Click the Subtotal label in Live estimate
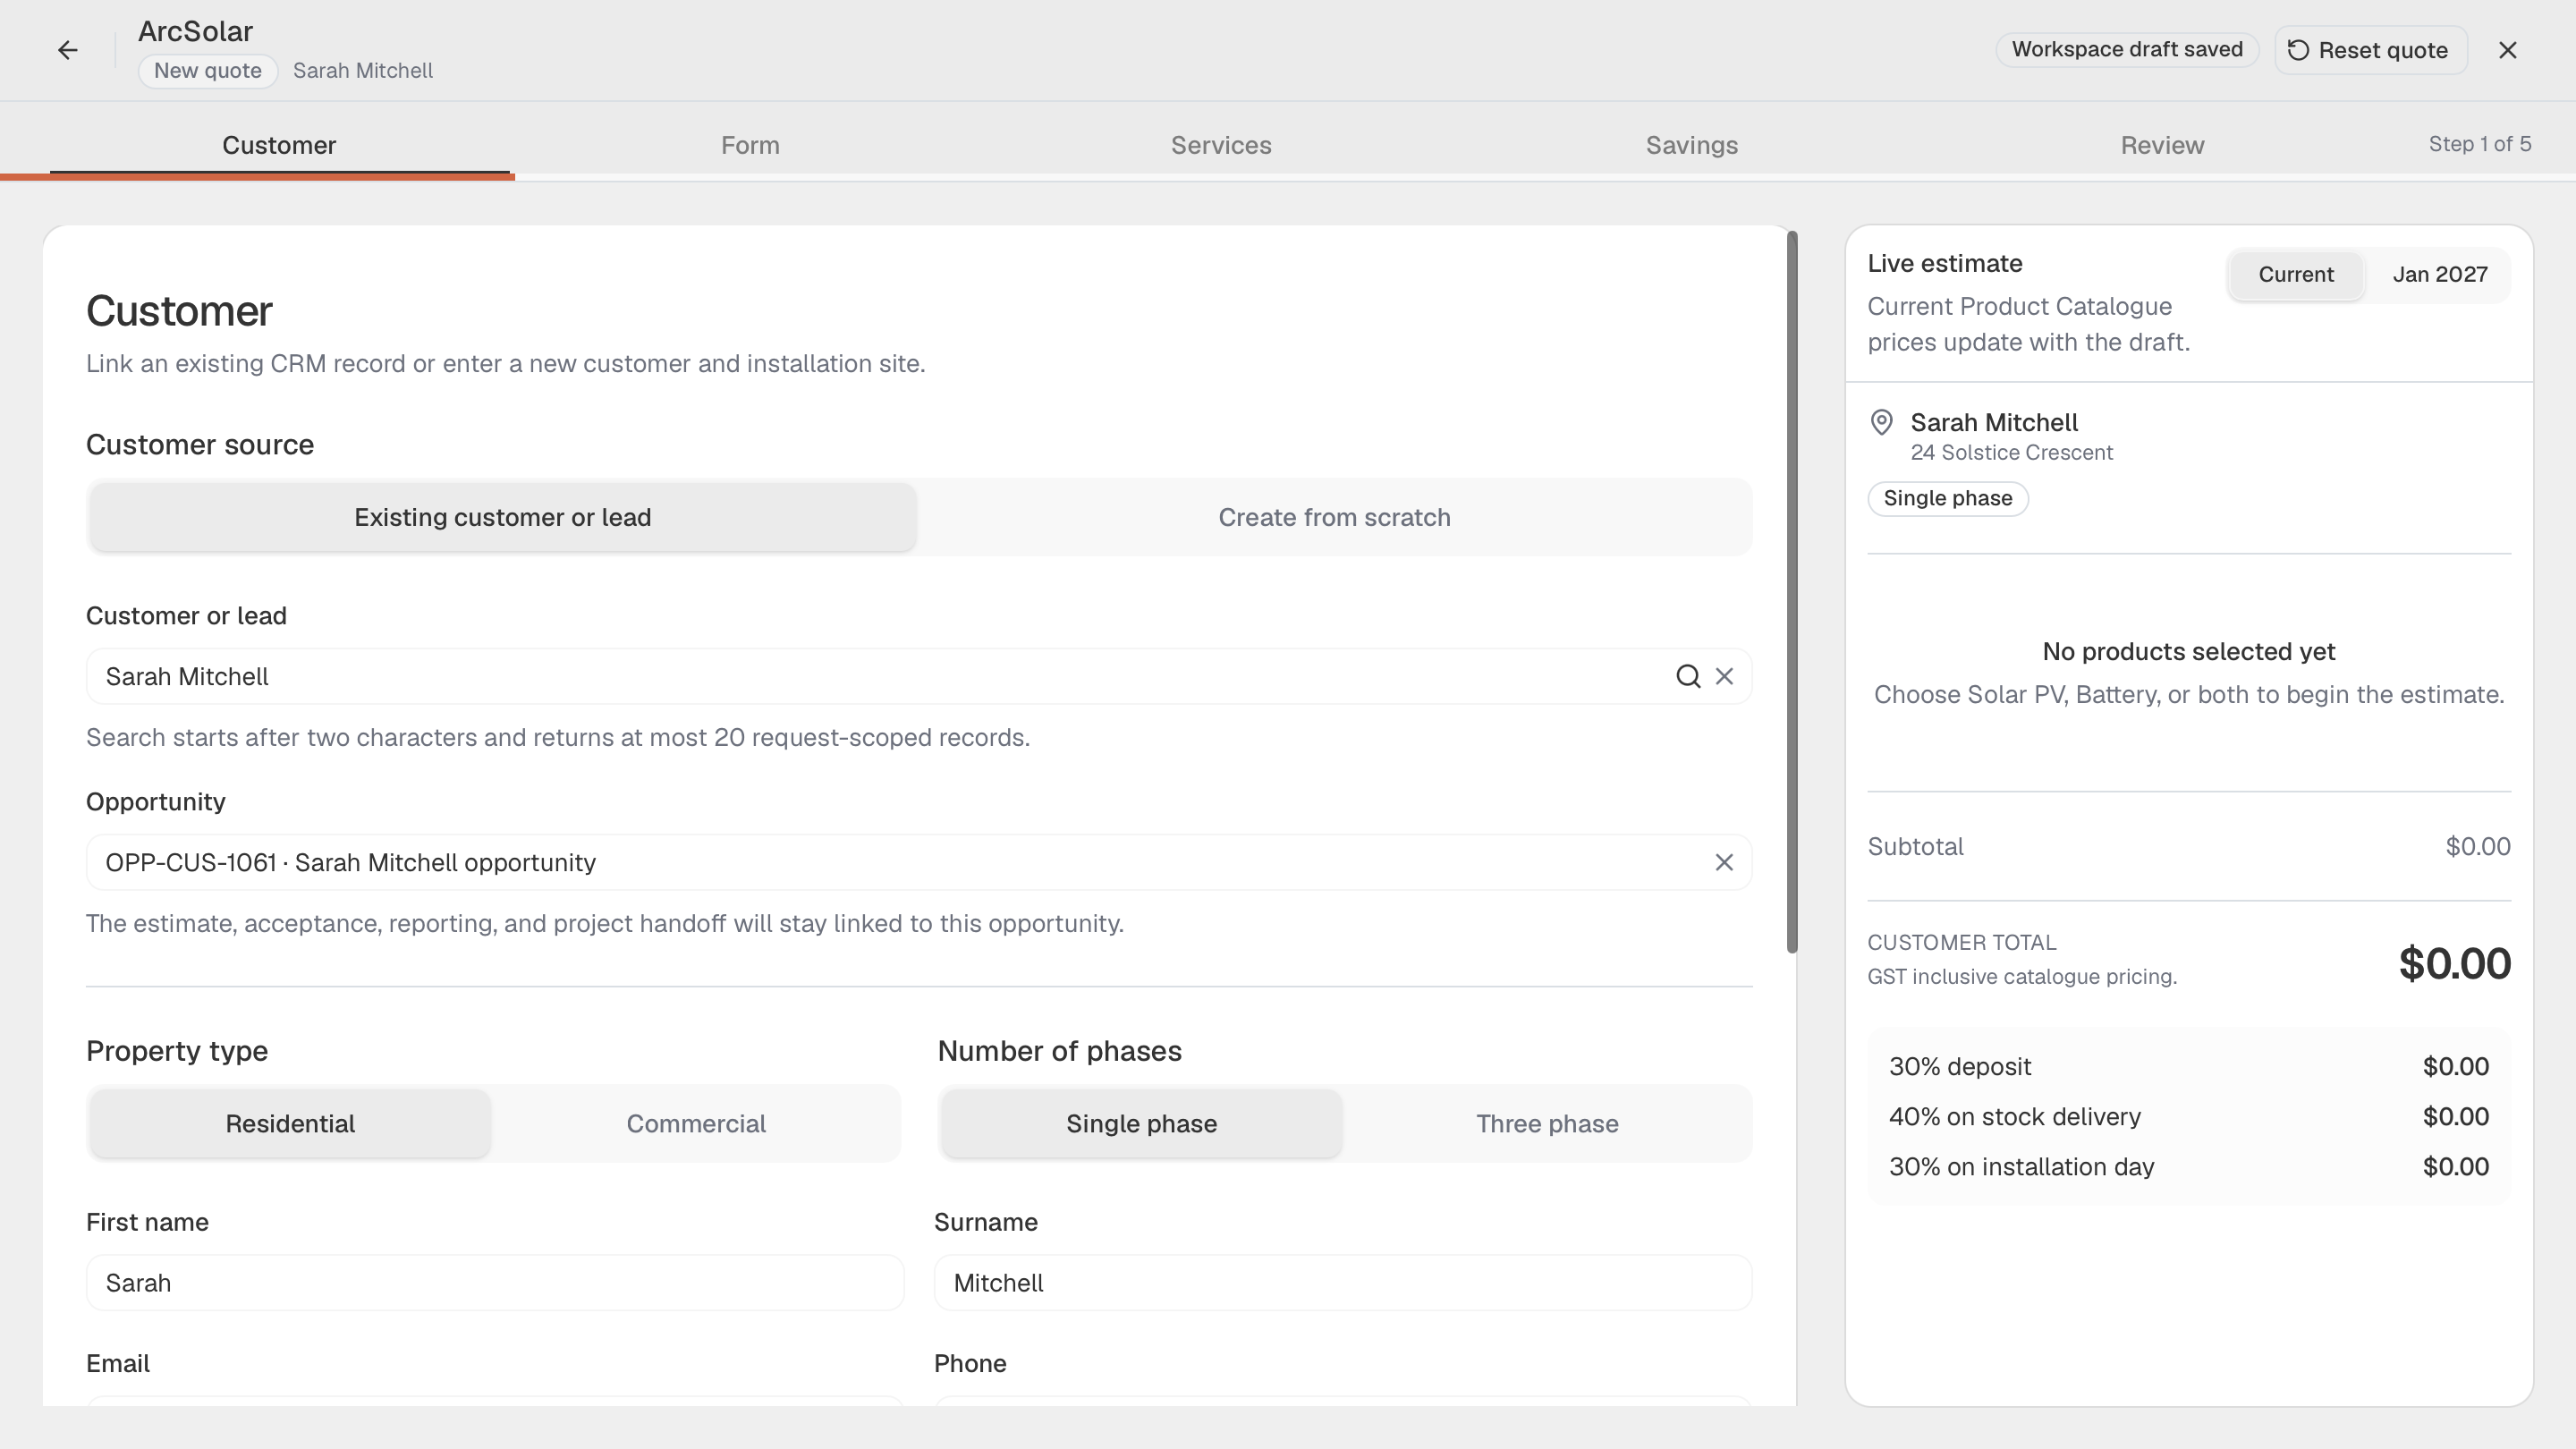 click(1915, 847)
